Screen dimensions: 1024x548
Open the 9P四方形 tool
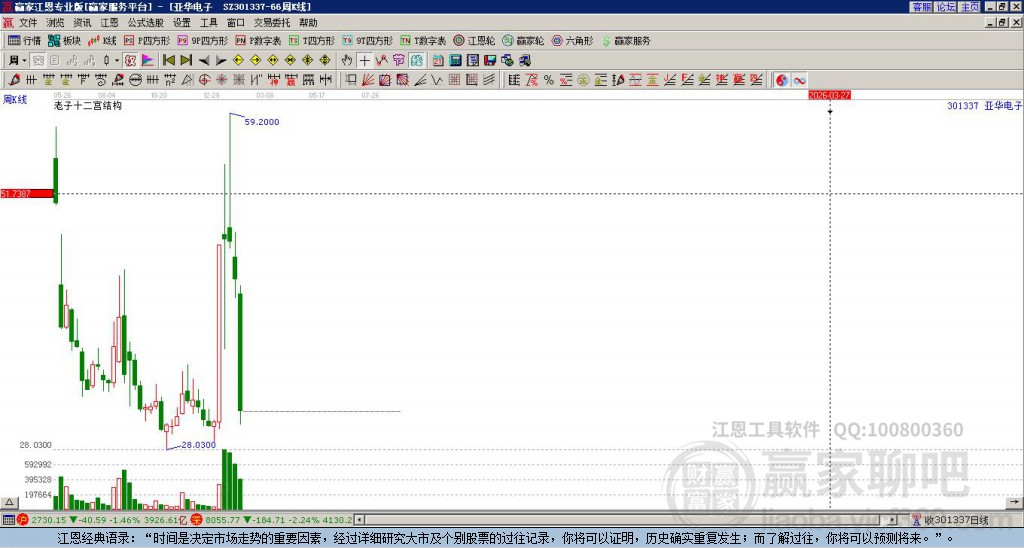[203, 40]
